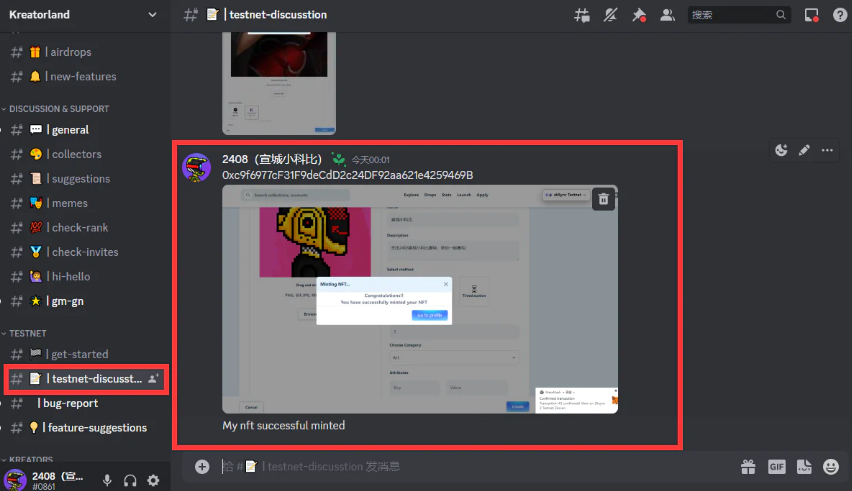Click author name 2408（宣城小科比）
This screenshot has width=852, height=491.
[272, 159]
